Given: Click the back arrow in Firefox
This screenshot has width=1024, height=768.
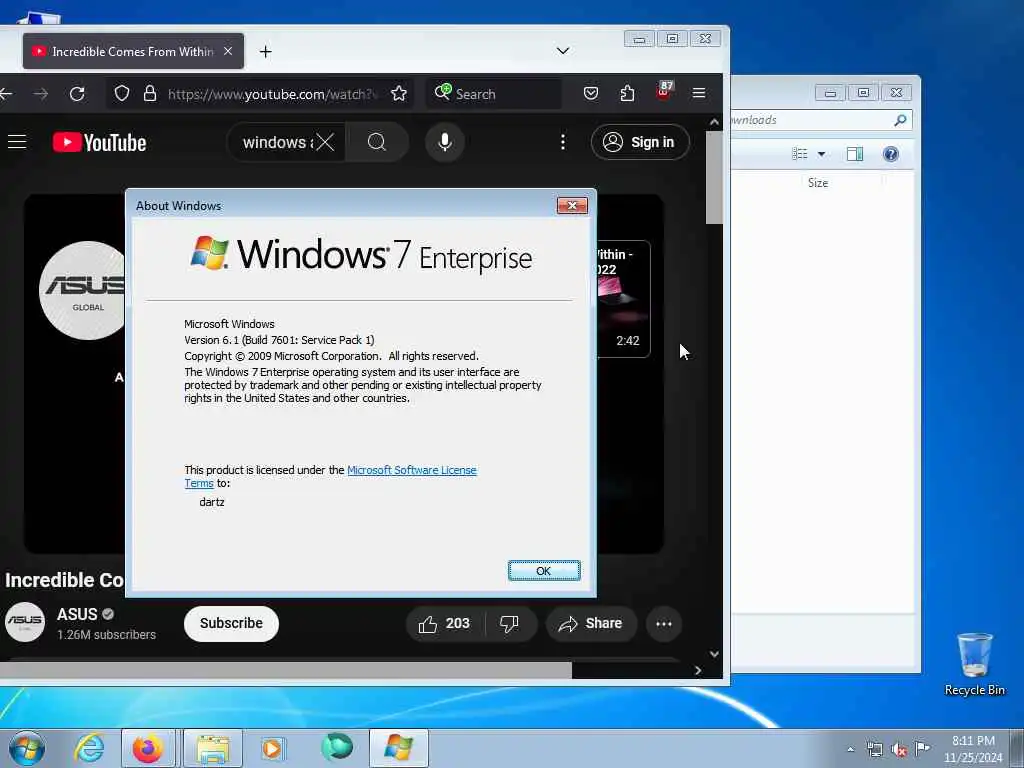Looking at the screenshot, I should click(7, 94).
